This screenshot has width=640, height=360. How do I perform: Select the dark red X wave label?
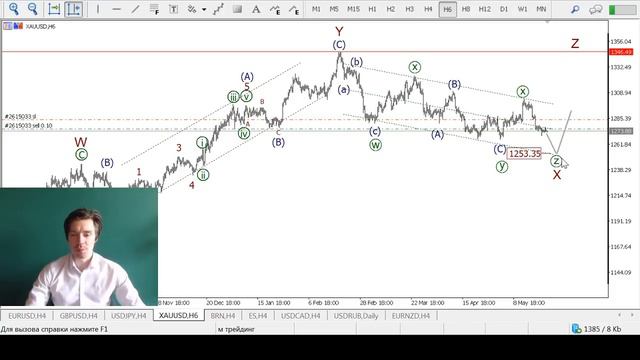tap(557, 175)
